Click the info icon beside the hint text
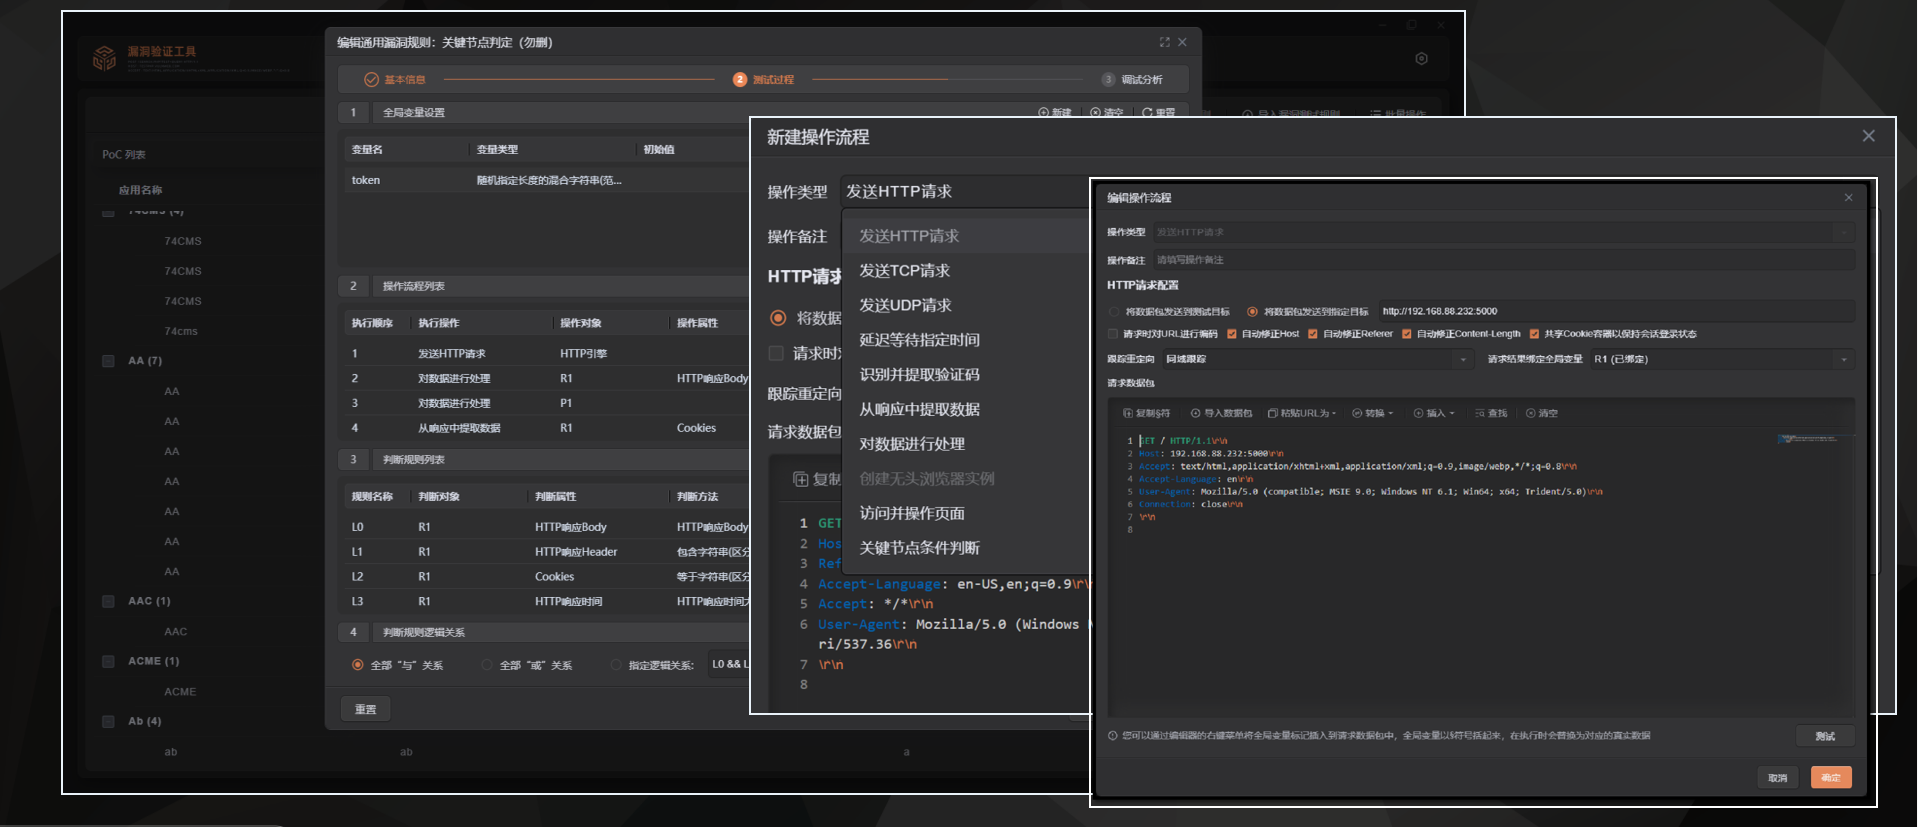The height and width of the screenshot is (827, 1918). 1113,736
